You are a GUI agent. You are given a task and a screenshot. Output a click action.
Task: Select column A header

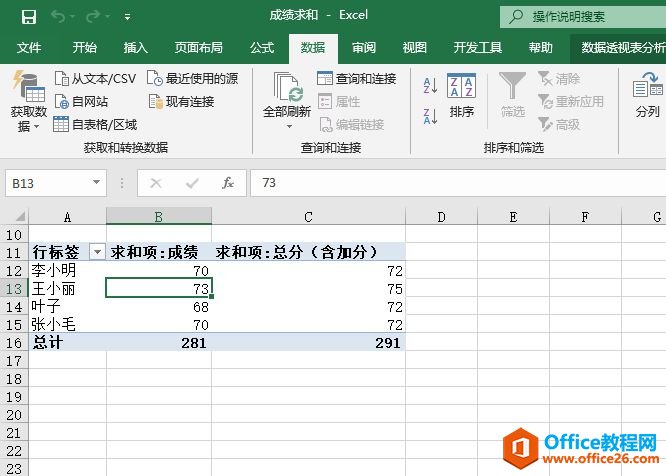[x=68, y=217]
